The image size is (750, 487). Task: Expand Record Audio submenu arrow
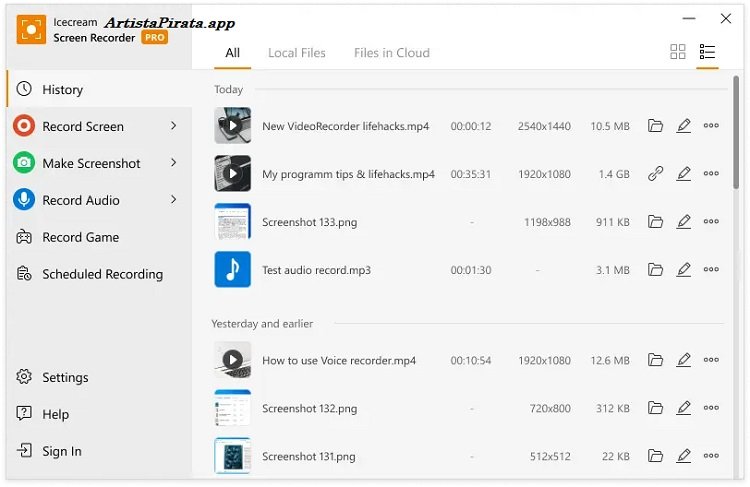coord(174,200)
